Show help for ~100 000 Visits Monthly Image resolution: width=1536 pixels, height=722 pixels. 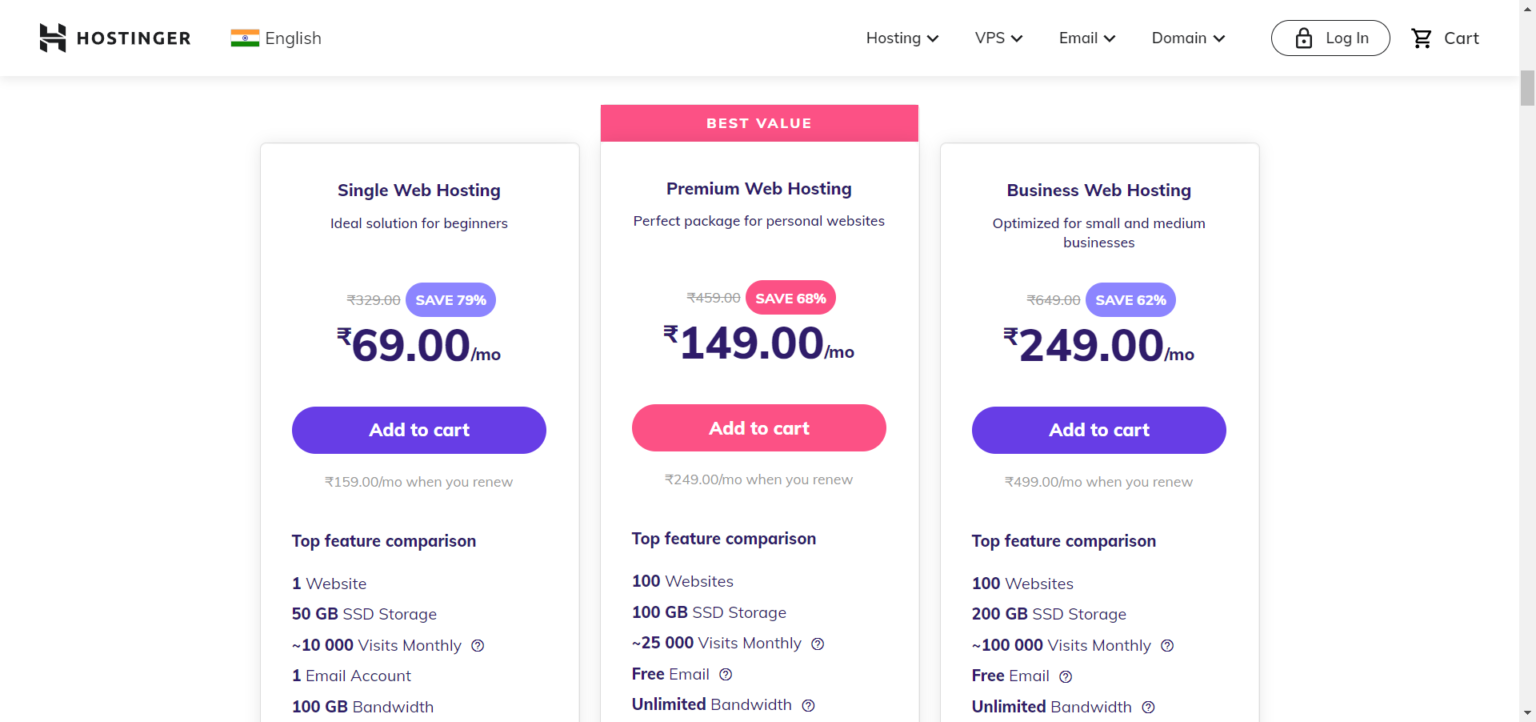pyautogui.click(x=1167, y=645)
